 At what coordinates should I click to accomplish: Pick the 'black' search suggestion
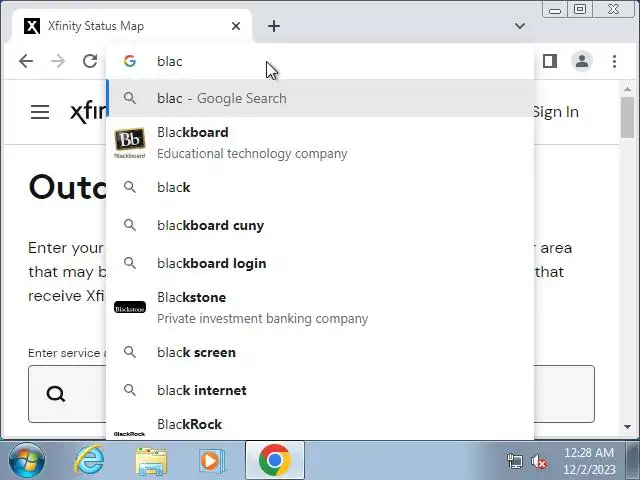click(320, 187)
